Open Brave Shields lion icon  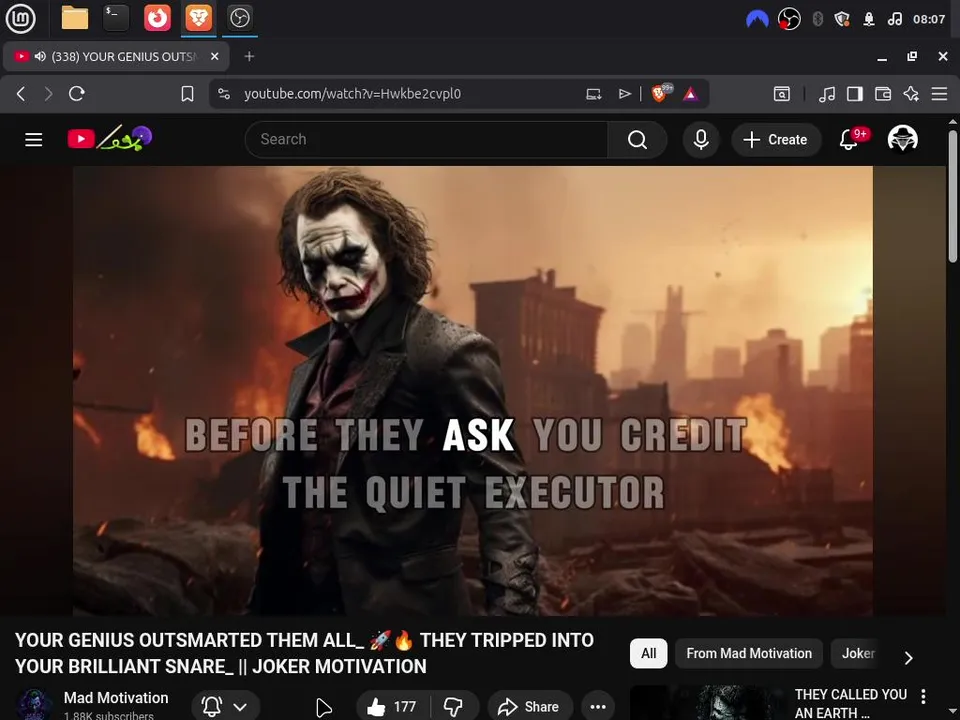pos(661,93)
